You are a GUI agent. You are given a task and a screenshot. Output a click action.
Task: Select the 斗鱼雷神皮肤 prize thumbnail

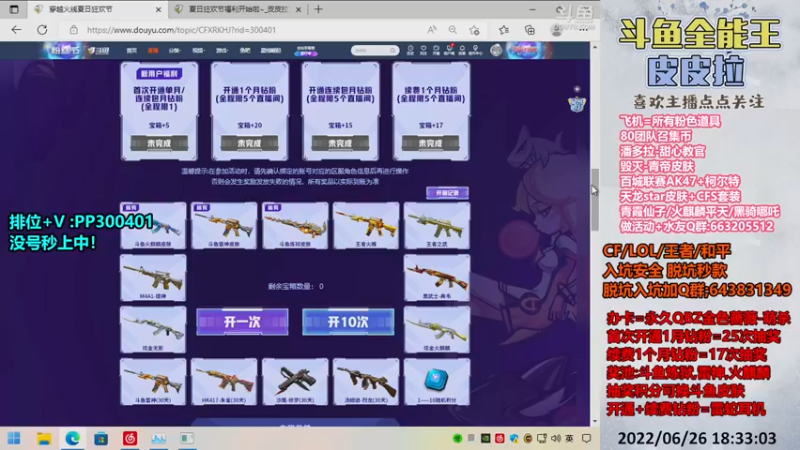pos(224,226)
